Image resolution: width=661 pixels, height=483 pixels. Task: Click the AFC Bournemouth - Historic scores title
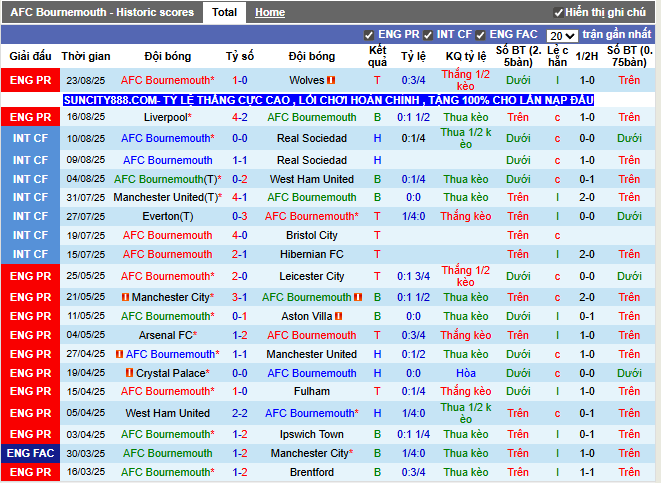click(102, 12)
